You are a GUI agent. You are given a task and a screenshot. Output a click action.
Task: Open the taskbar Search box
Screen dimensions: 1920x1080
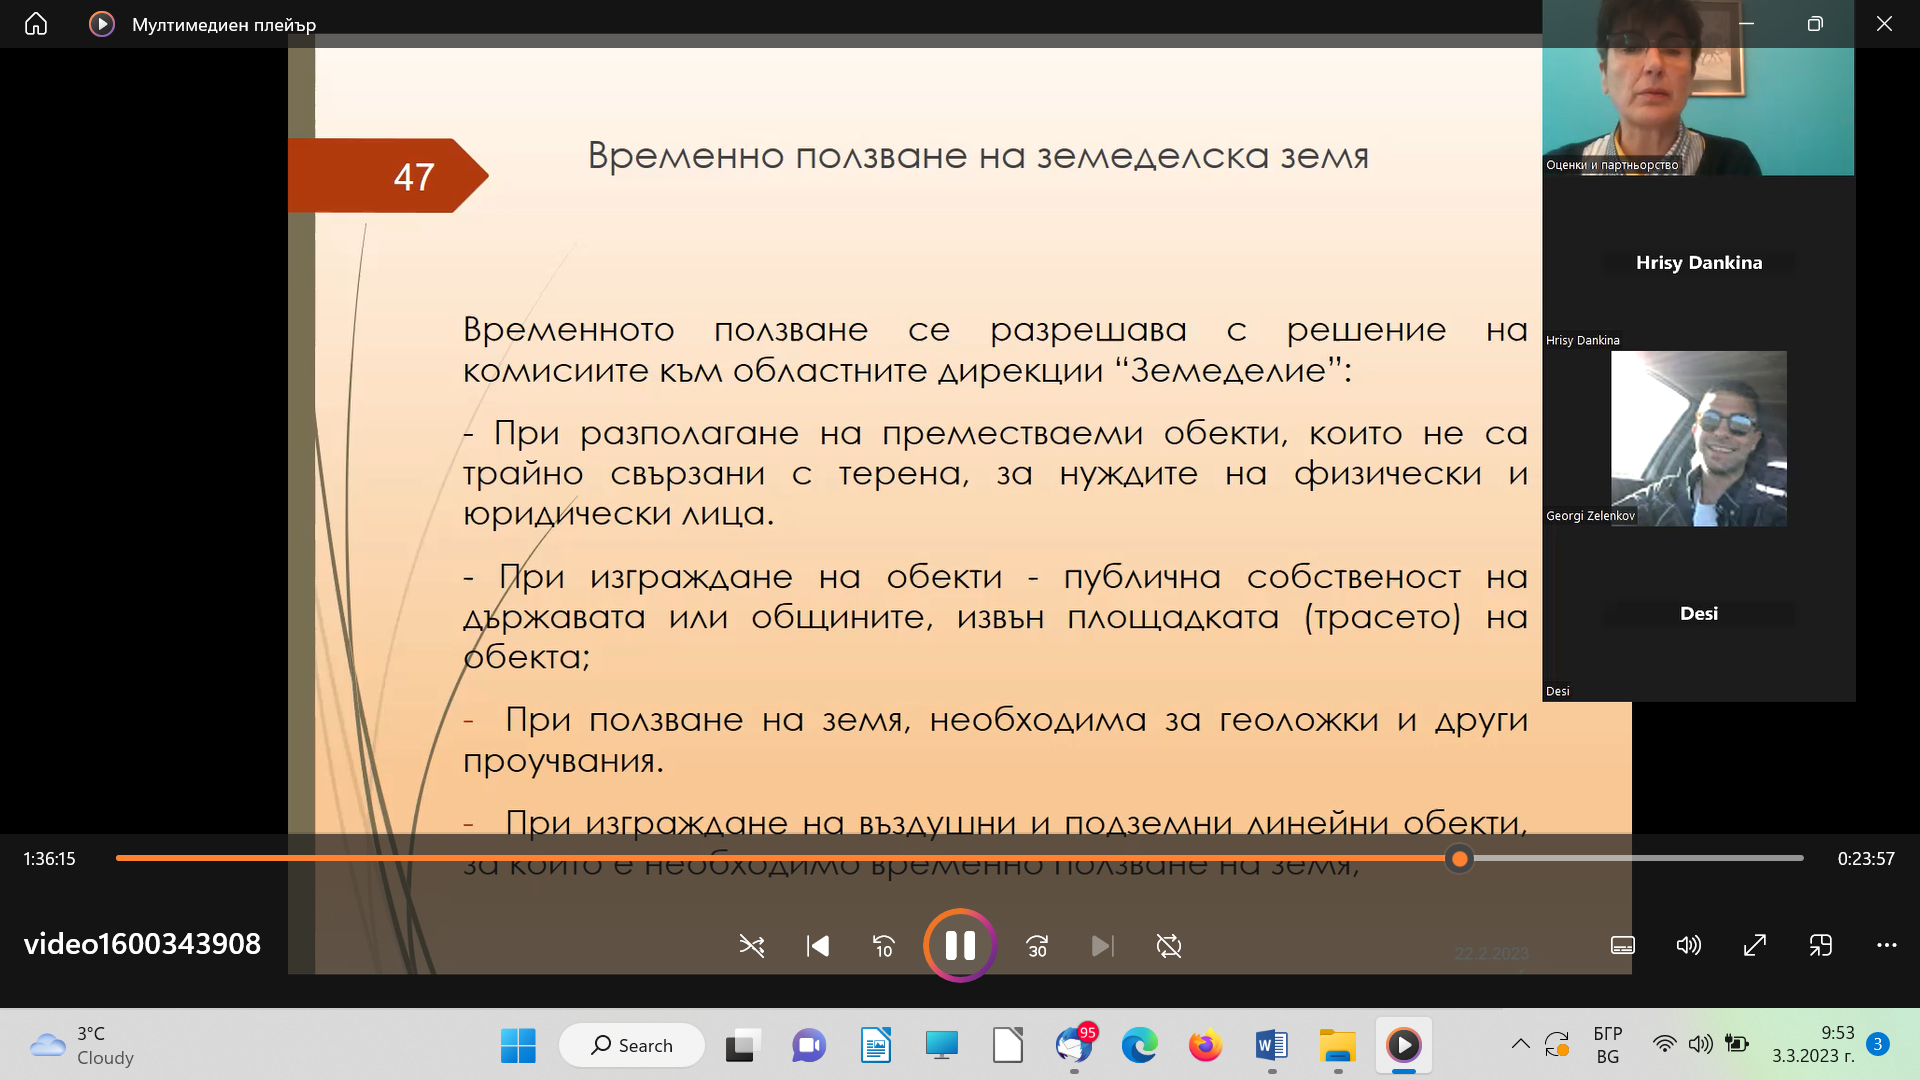(x=632, y=1045)
